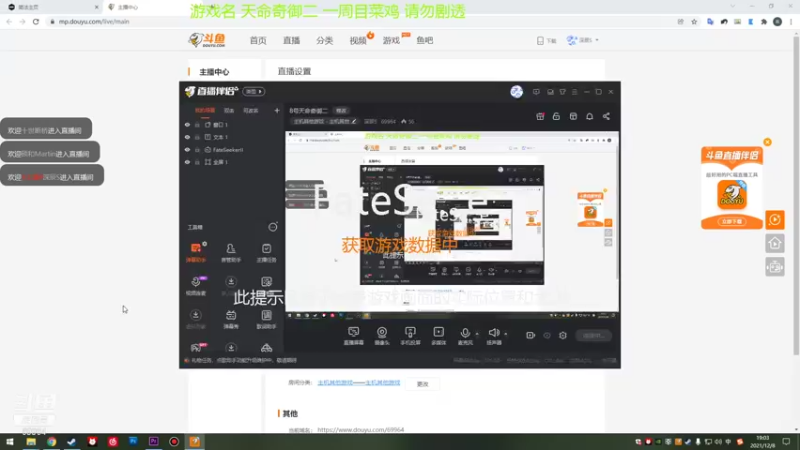Toggle visibility of the 全屏1 source
The image size is (800, 450).
point(187,162)
